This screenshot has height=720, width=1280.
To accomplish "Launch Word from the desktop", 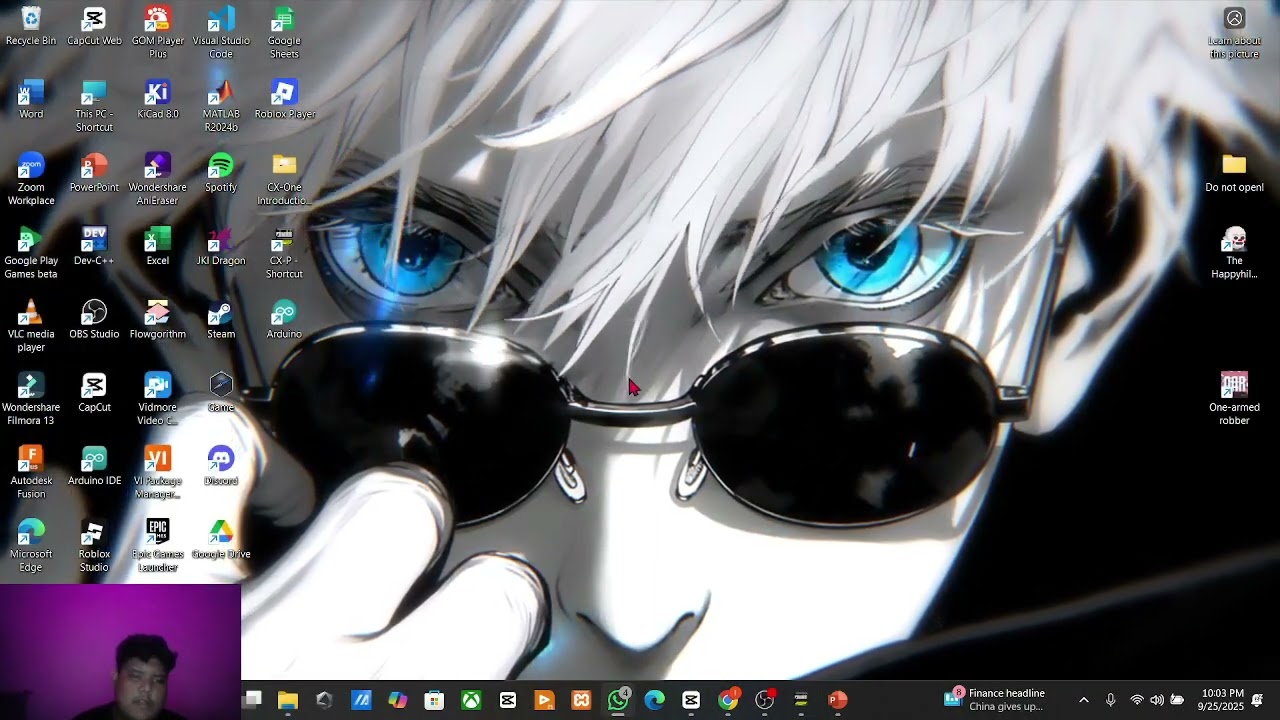I will (31, 100).
